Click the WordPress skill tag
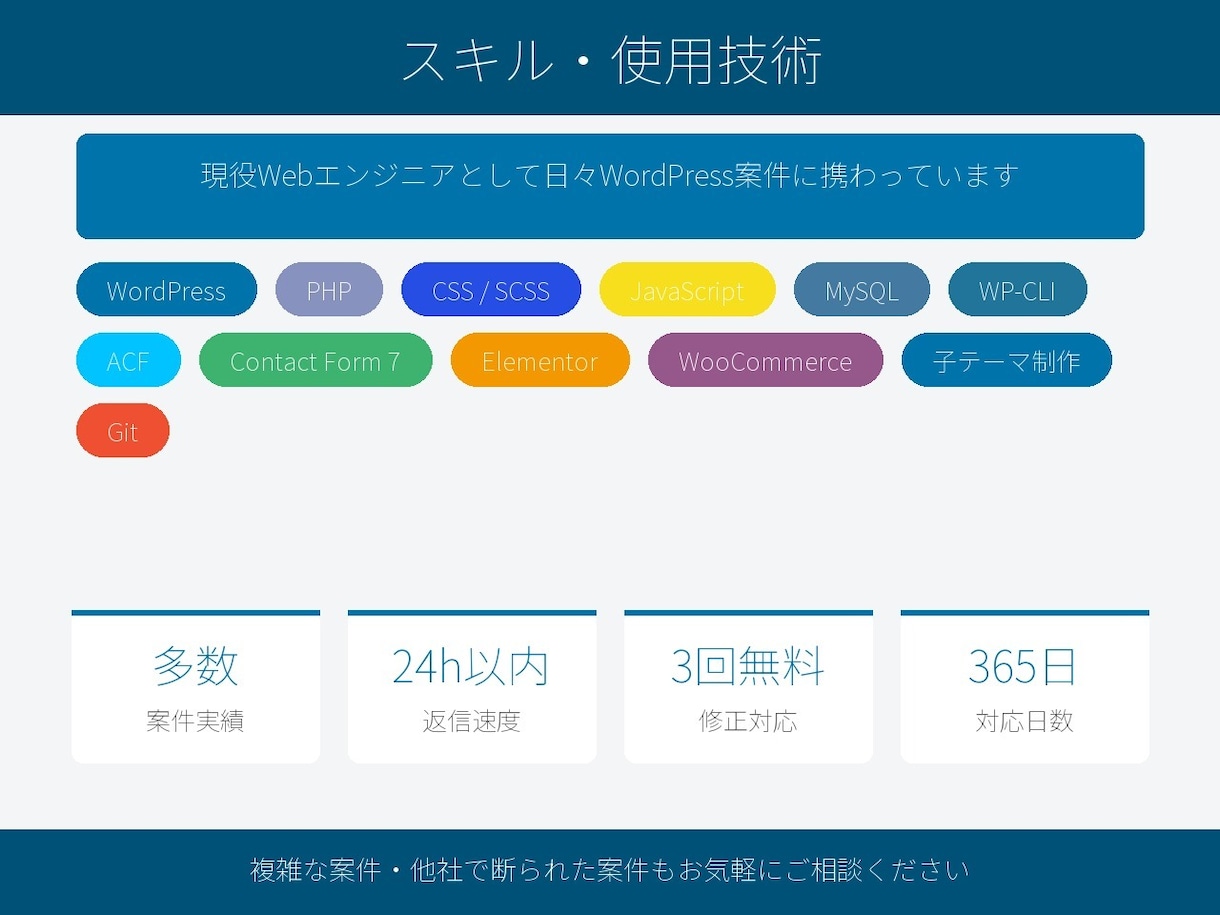The image size is (1220, 915). tap(166, 290)
